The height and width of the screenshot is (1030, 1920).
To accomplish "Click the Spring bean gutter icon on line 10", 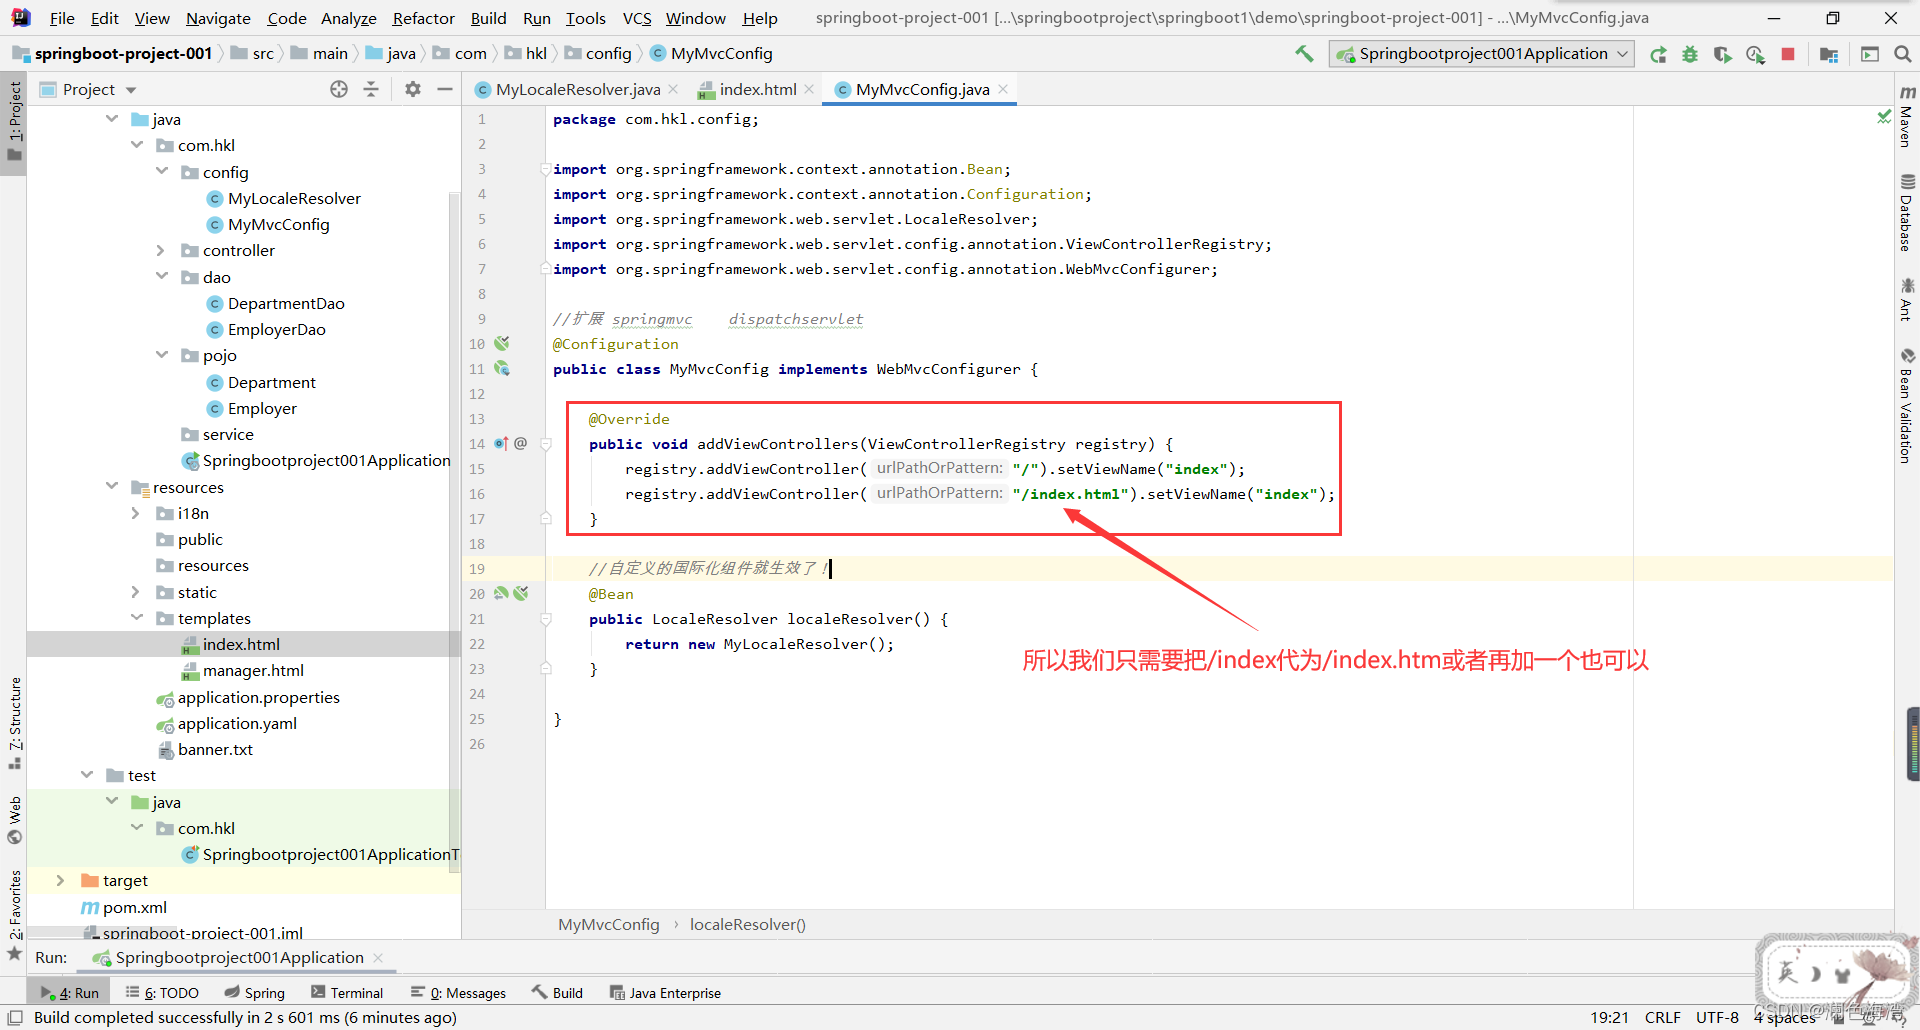I will click(502, 343).
